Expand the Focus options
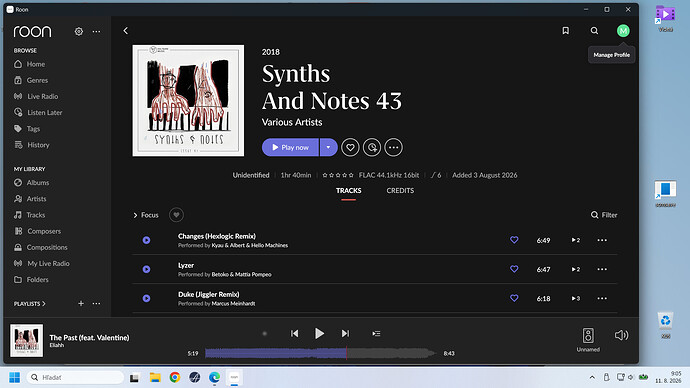The width and height of the screenshot is (690, 388). [146, 215]
